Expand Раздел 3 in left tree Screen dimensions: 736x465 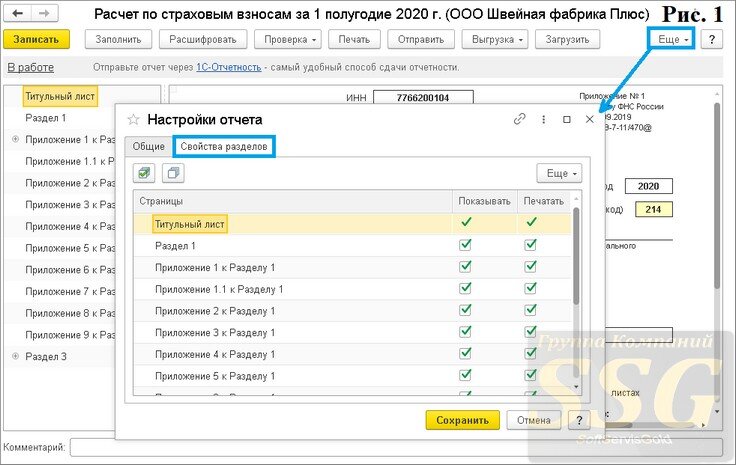click(x=15, y=356)
